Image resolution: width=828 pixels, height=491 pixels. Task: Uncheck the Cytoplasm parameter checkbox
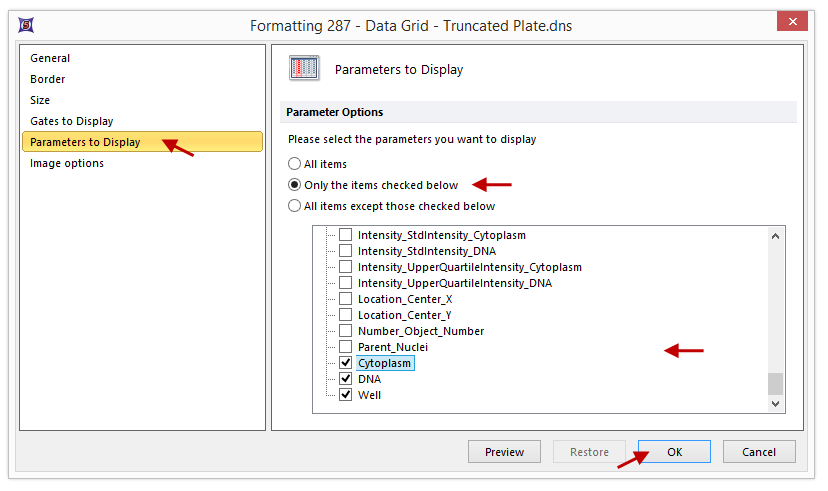(x=345, y=363)
